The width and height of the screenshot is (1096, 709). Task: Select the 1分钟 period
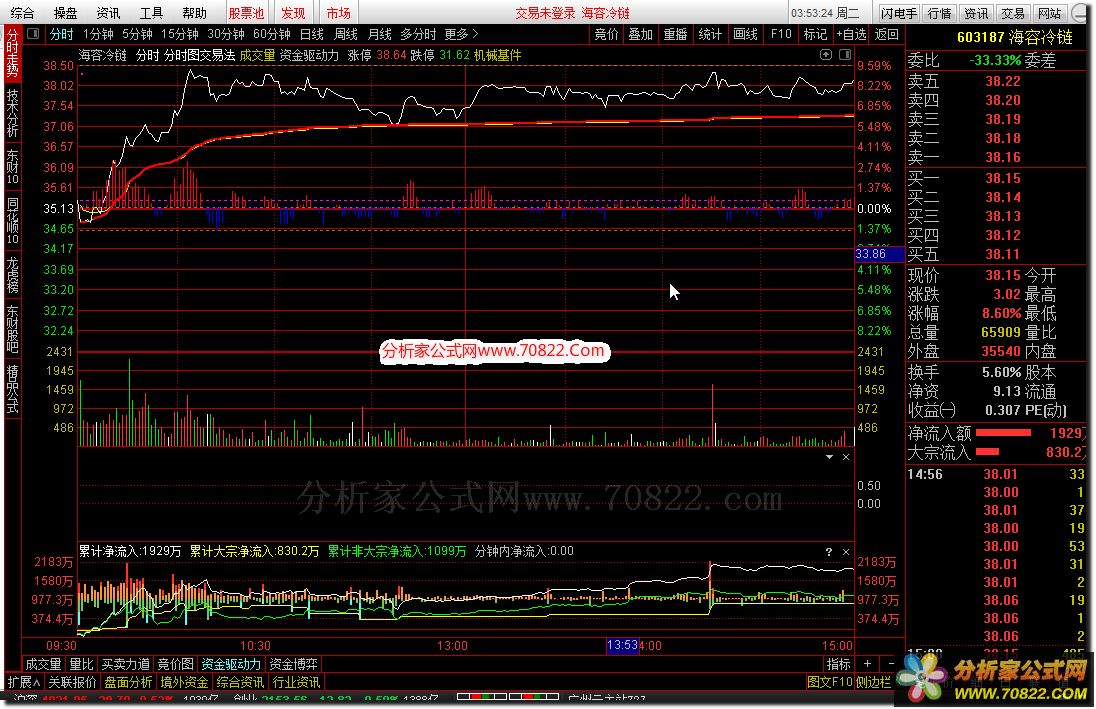tap(98, 34)
